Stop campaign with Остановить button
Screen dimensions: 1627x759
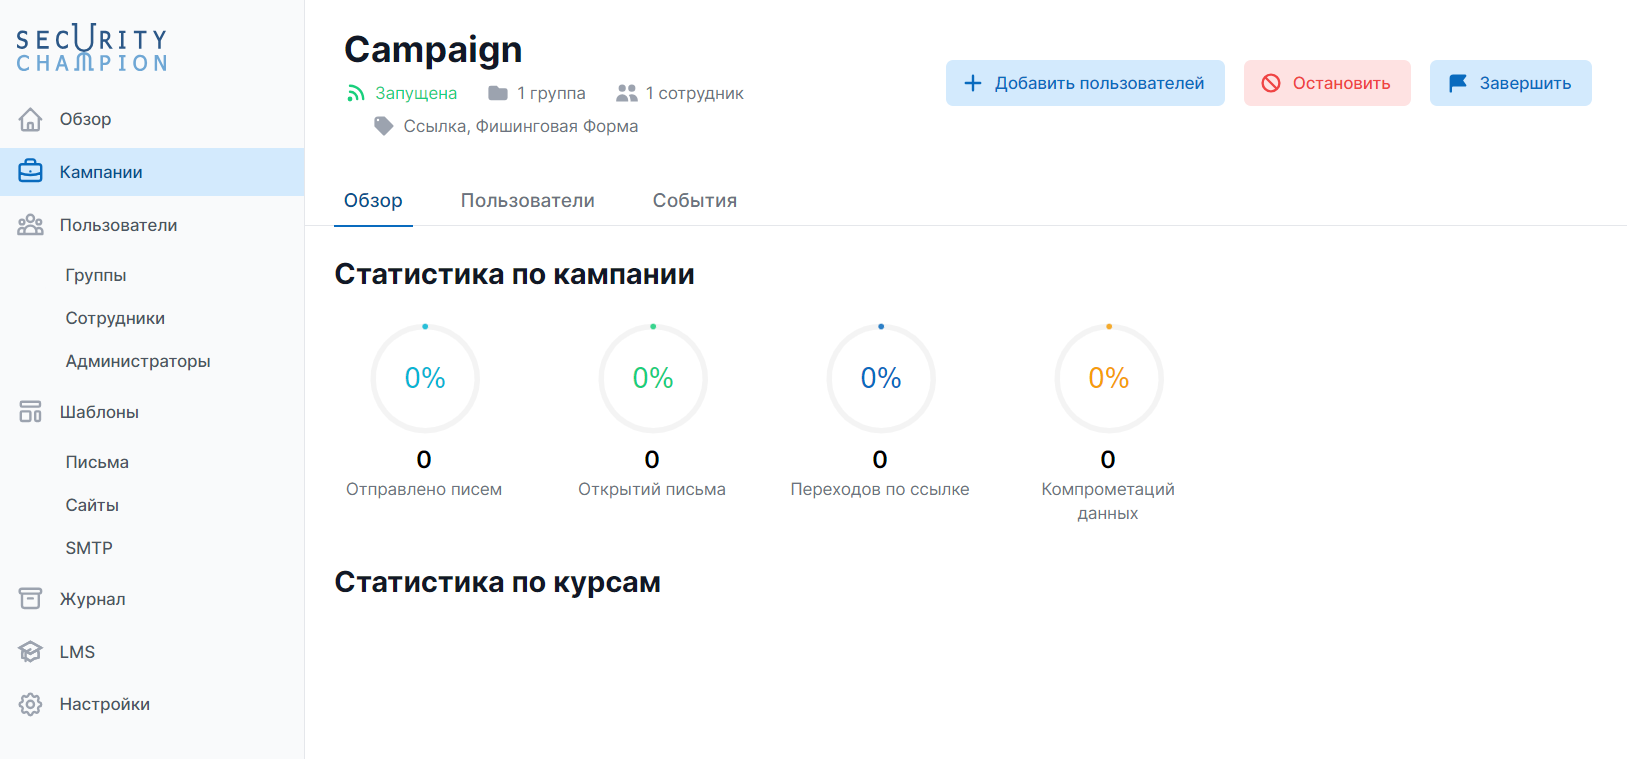[1327, 83]
